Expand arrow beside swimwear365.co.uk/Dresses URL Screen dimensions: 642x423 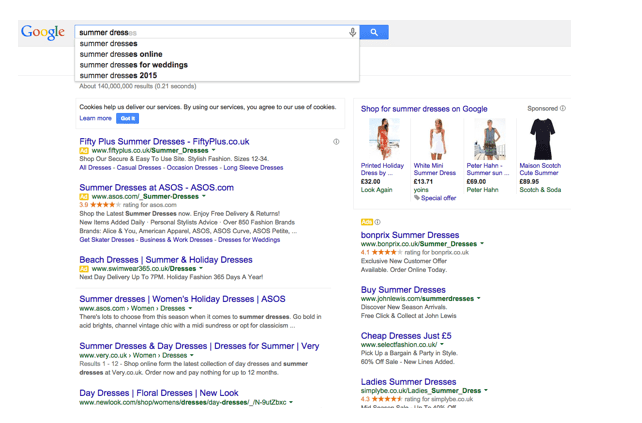(202, 269)
